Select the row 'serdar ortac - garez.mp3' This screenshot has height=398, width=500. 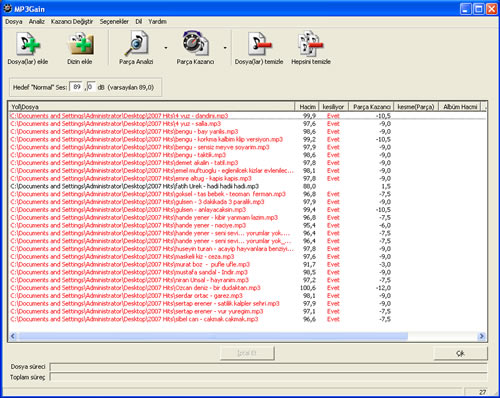[247, 296]
